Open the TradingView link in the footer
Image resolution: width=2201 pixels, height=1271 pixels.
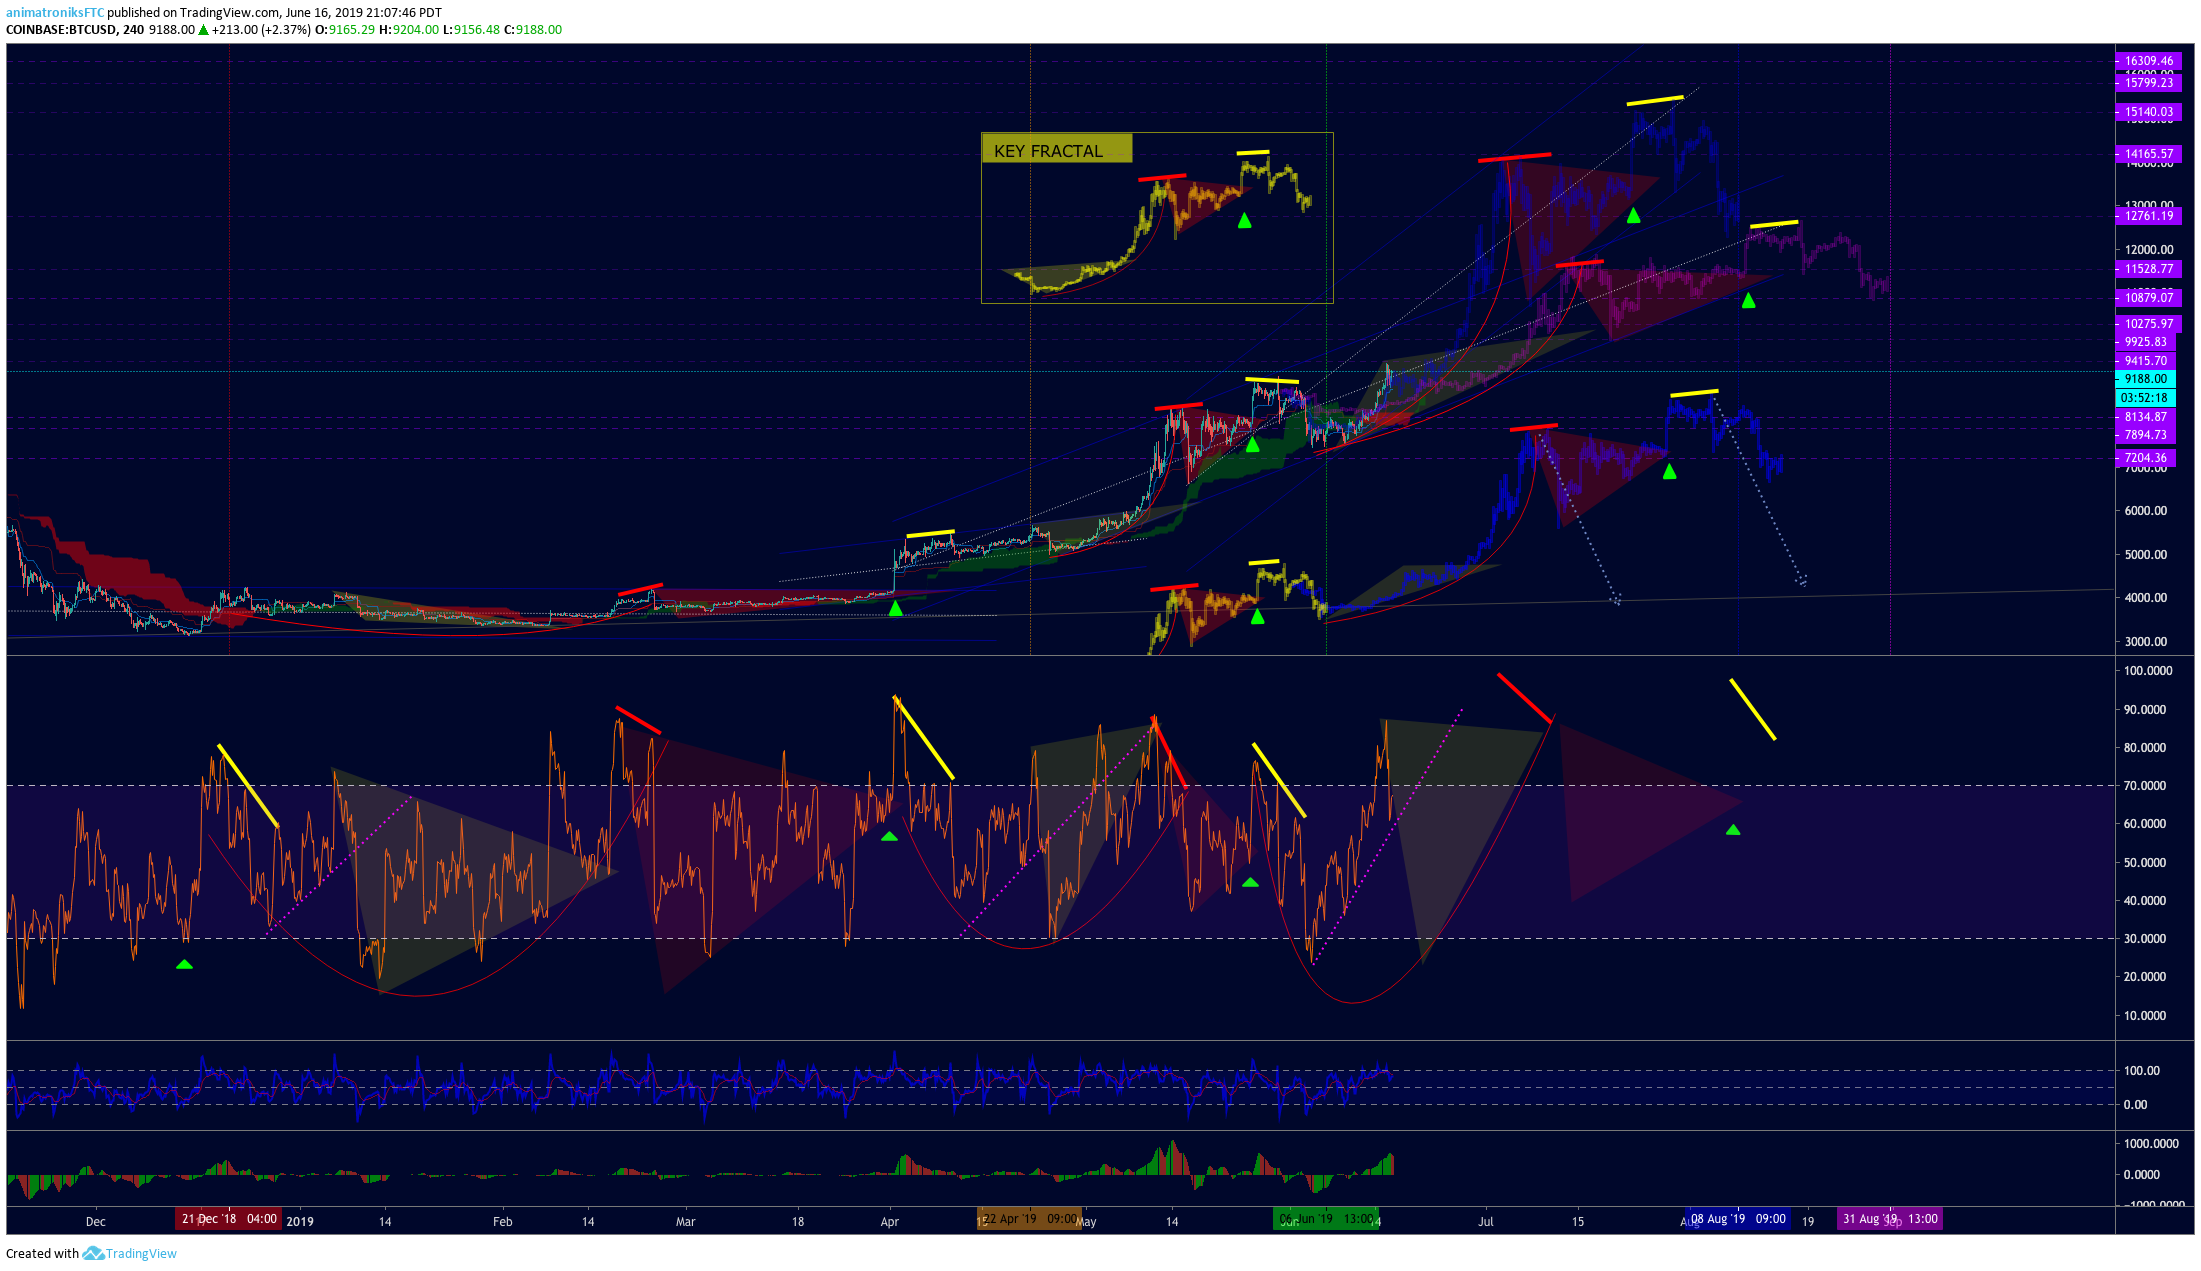pos(141,1254)
